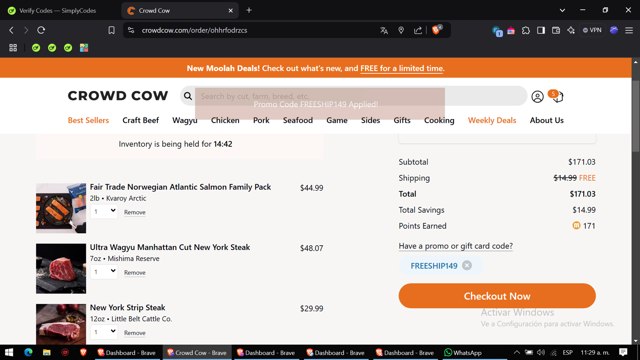640x360 pixels.
Task: Click the address bar URL
Action: (194, 30)
